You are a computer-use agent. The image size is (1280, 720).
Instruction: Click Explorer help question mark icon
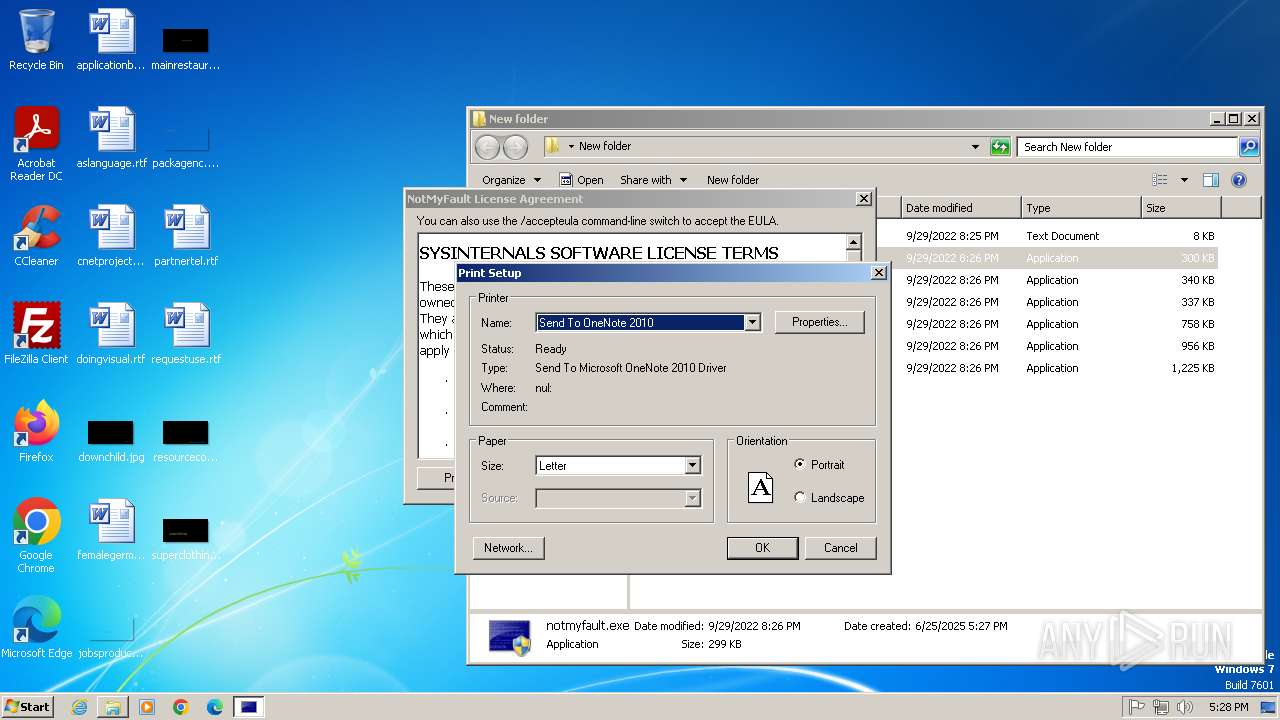pos(1239,180)
